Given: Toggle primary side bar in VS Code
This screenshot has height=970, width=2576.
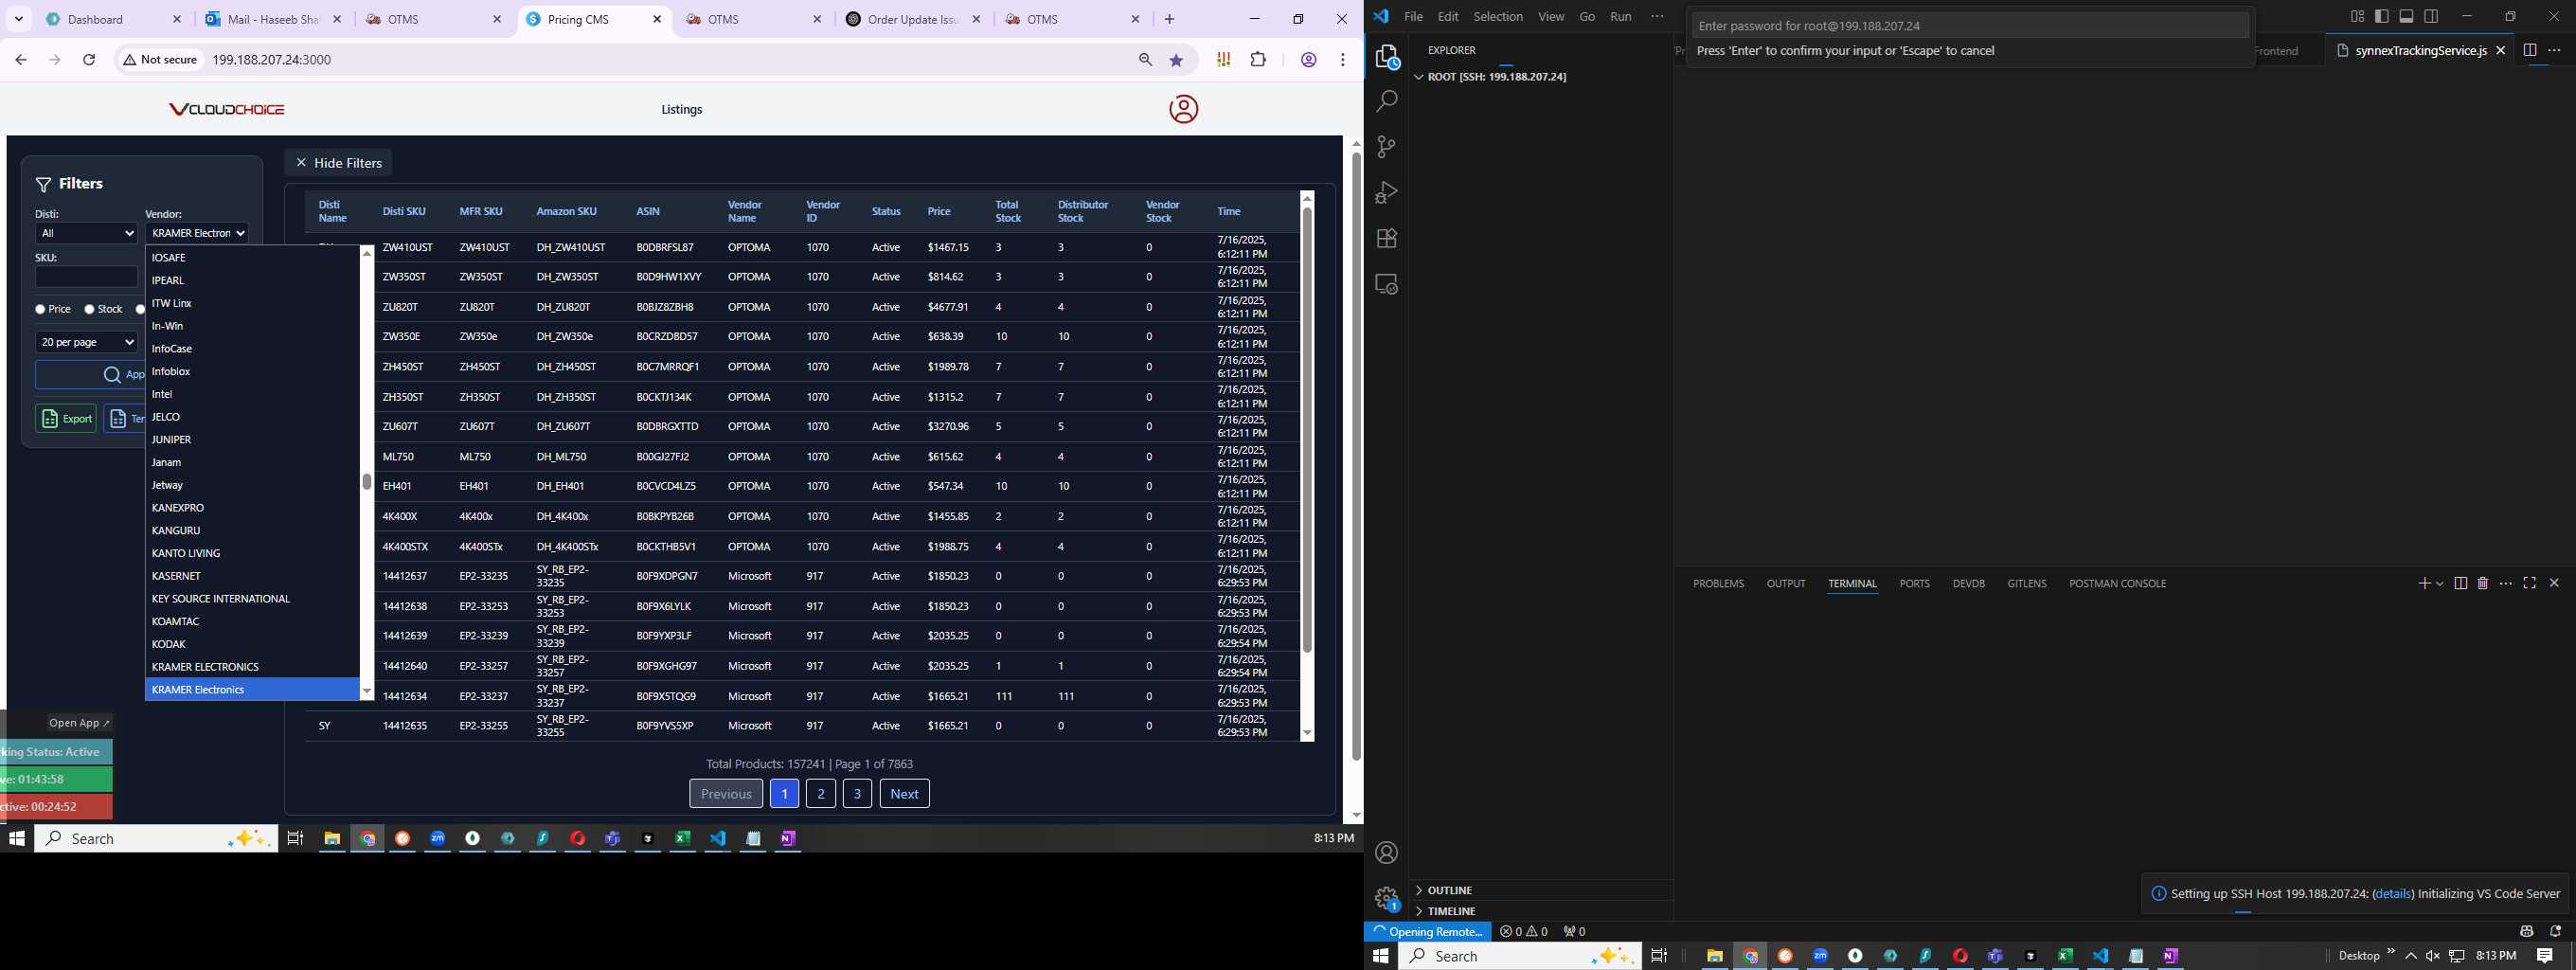Looking at the screenshot, I should (x=2381, y=16).
